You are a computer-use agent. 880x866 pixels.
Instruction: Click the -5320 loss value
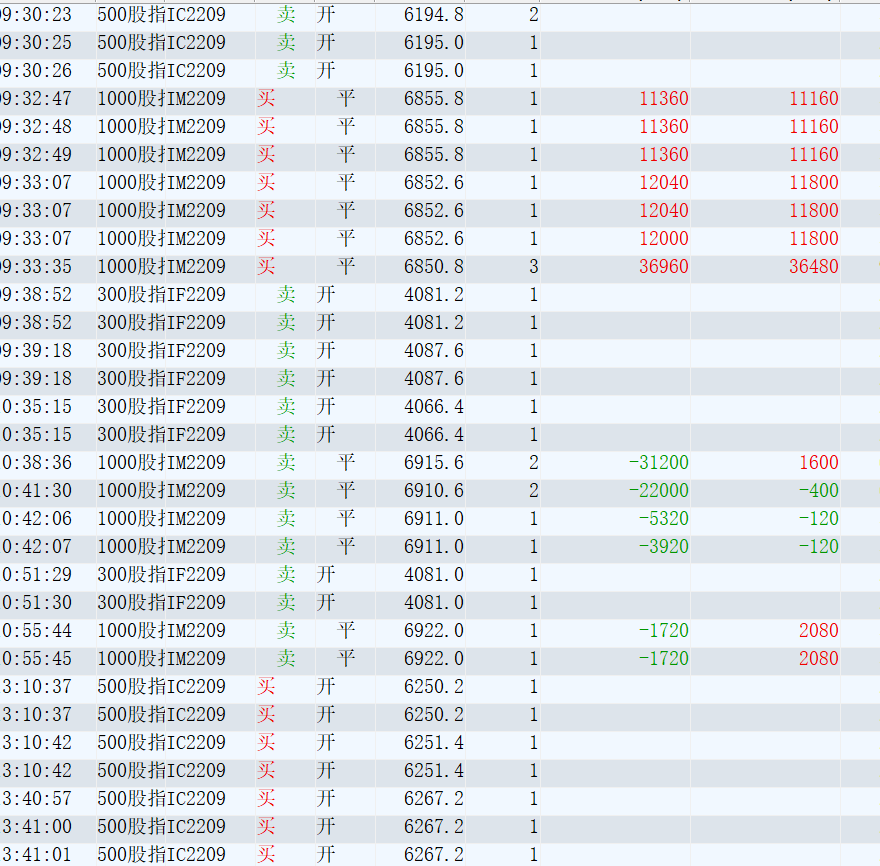664,519
